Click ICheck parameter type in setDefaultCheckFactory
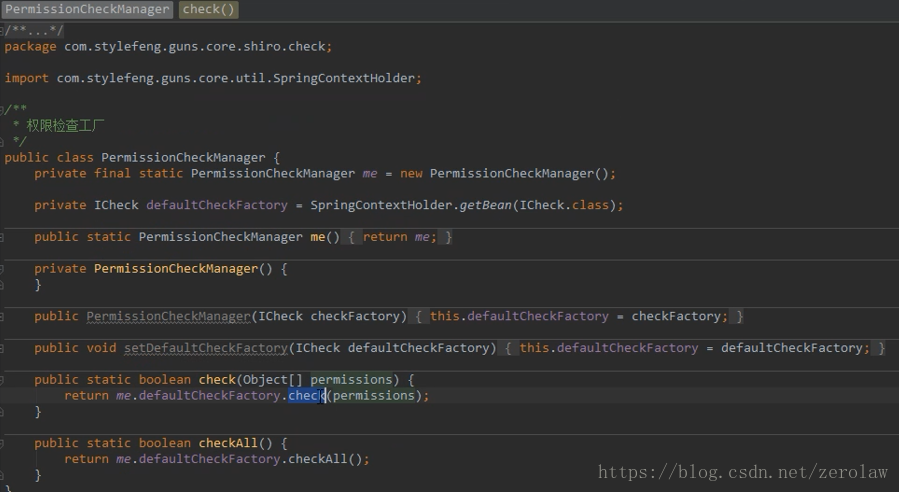This screenshot has width=899, height=492. click(x=318, y=347)
